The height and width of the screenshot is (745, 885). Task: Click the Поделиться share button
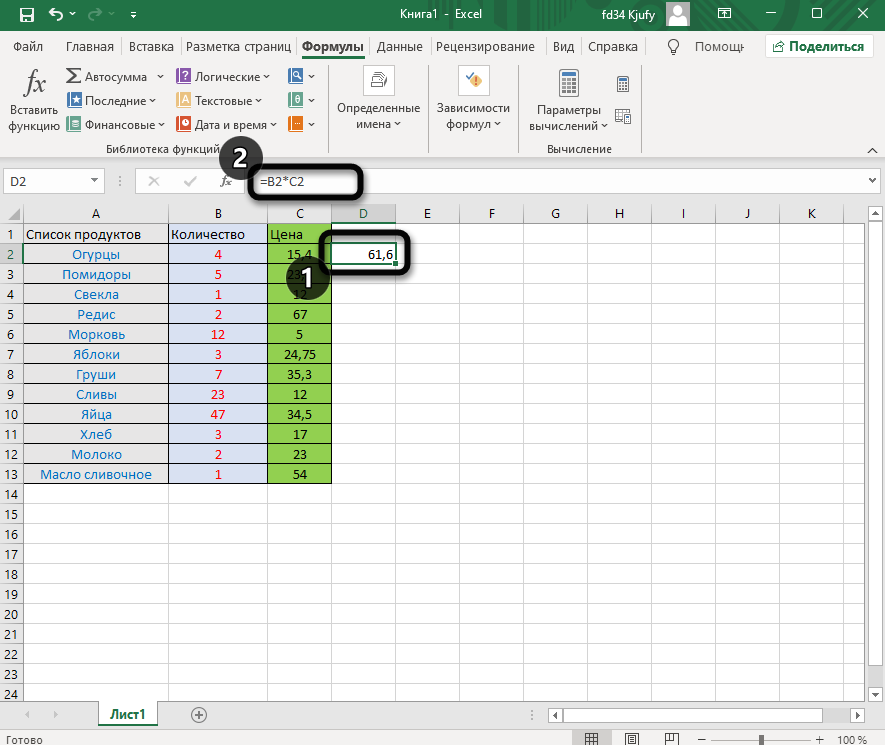[x=816, y=47]
